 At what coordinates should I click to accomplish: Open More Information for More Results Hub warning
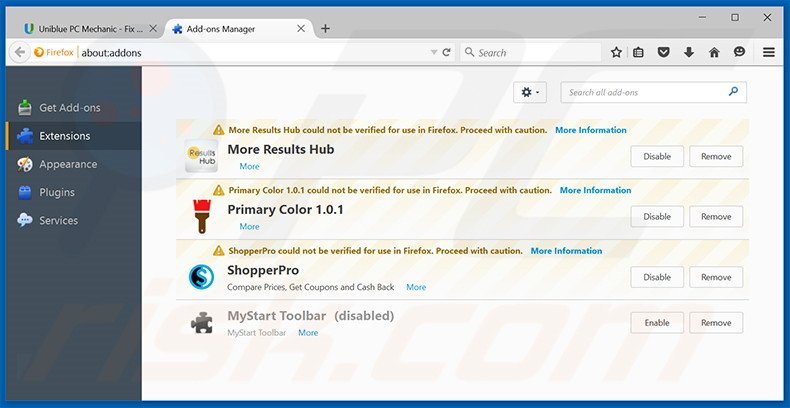tap(590, 130)
